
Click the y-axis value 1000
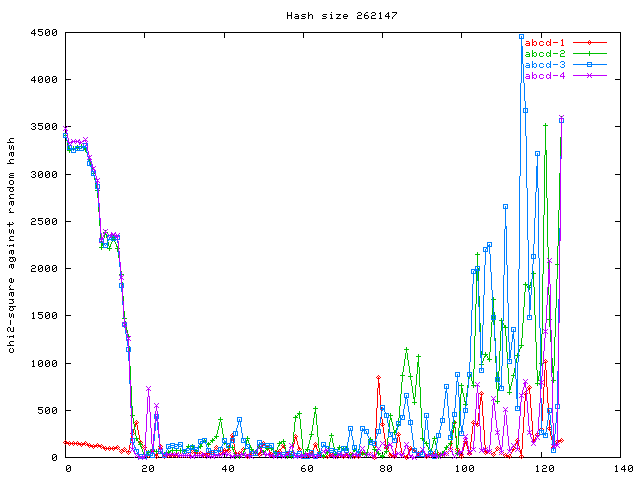click(x=44, y=363)
